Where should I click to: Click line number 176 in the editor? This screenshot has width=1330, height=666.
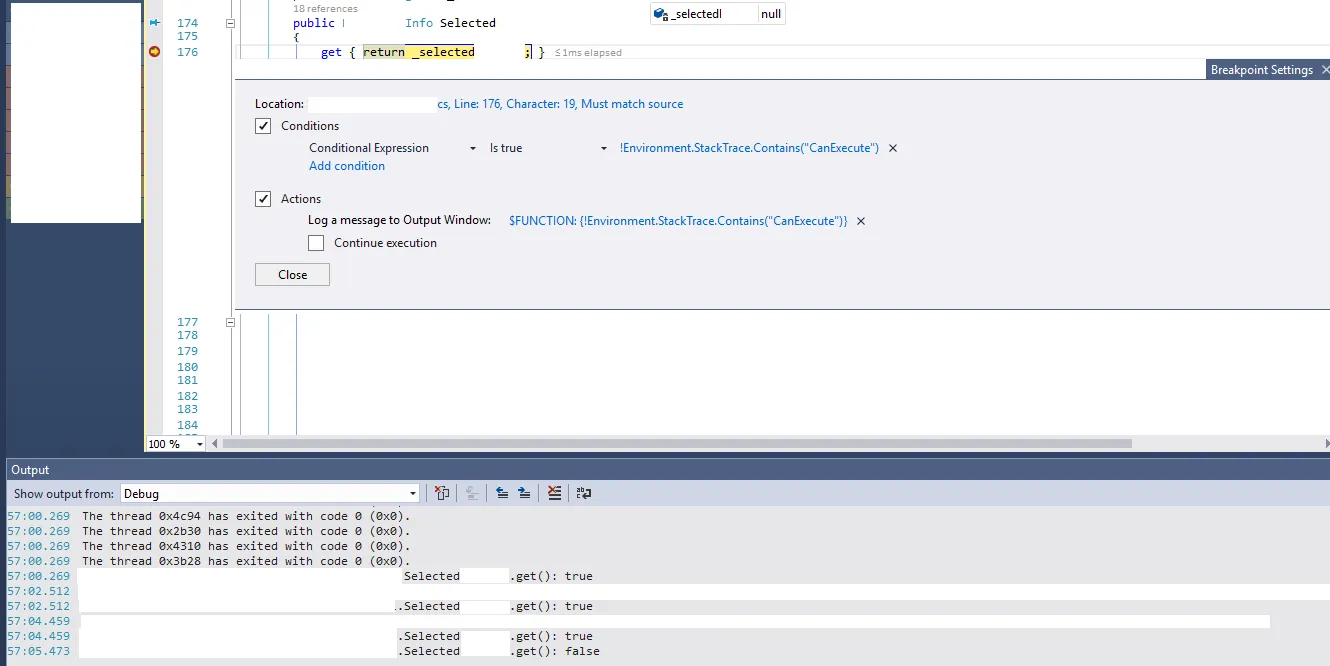pos(187,52)
